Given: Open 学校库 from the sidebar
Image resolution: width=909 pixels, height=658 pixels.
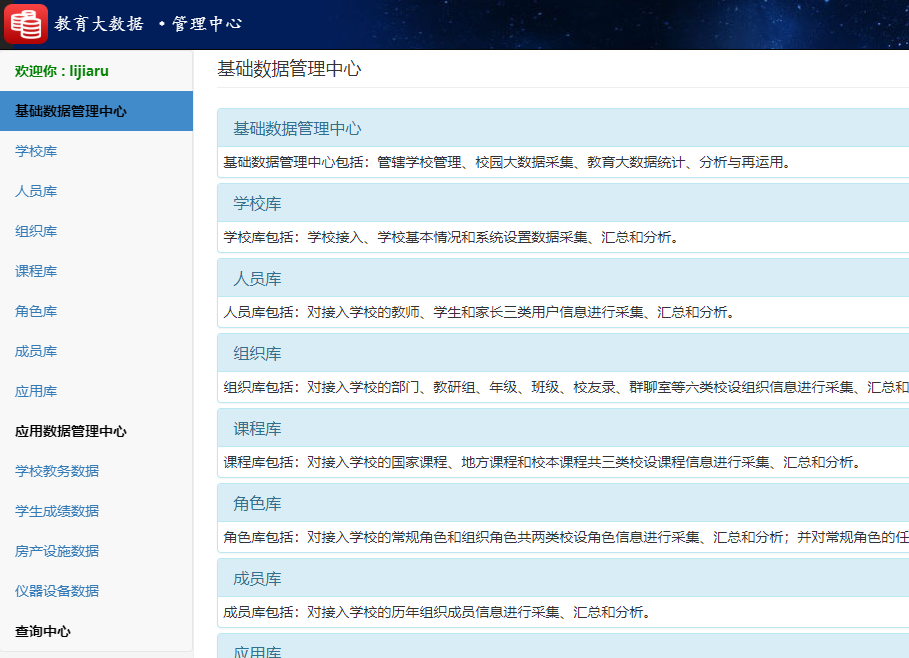Looking at the screenshot, I should point(35,151).
